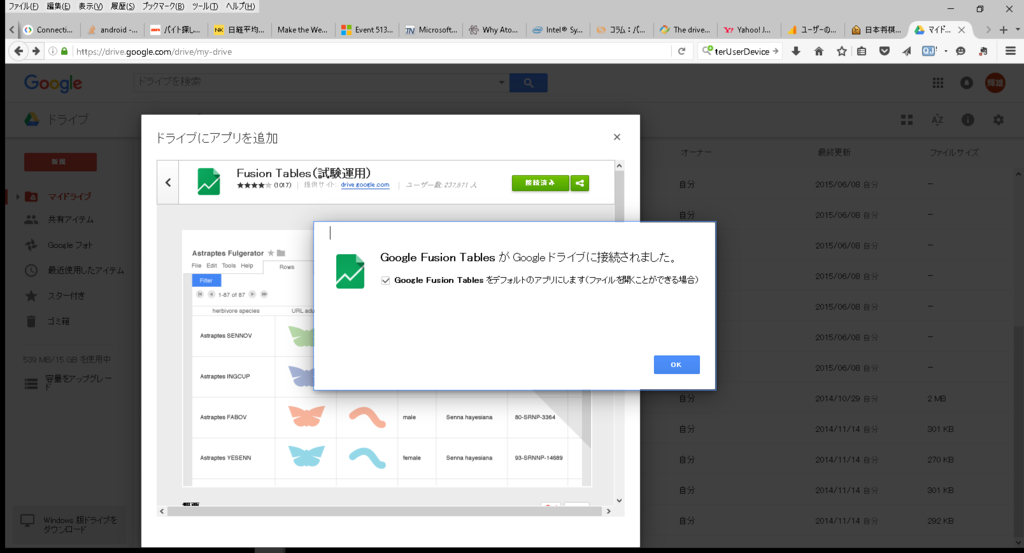Click OK in the Fusion Tables dialog
The width and height of the screenshot is (1024, 553).
click(676, 364)
